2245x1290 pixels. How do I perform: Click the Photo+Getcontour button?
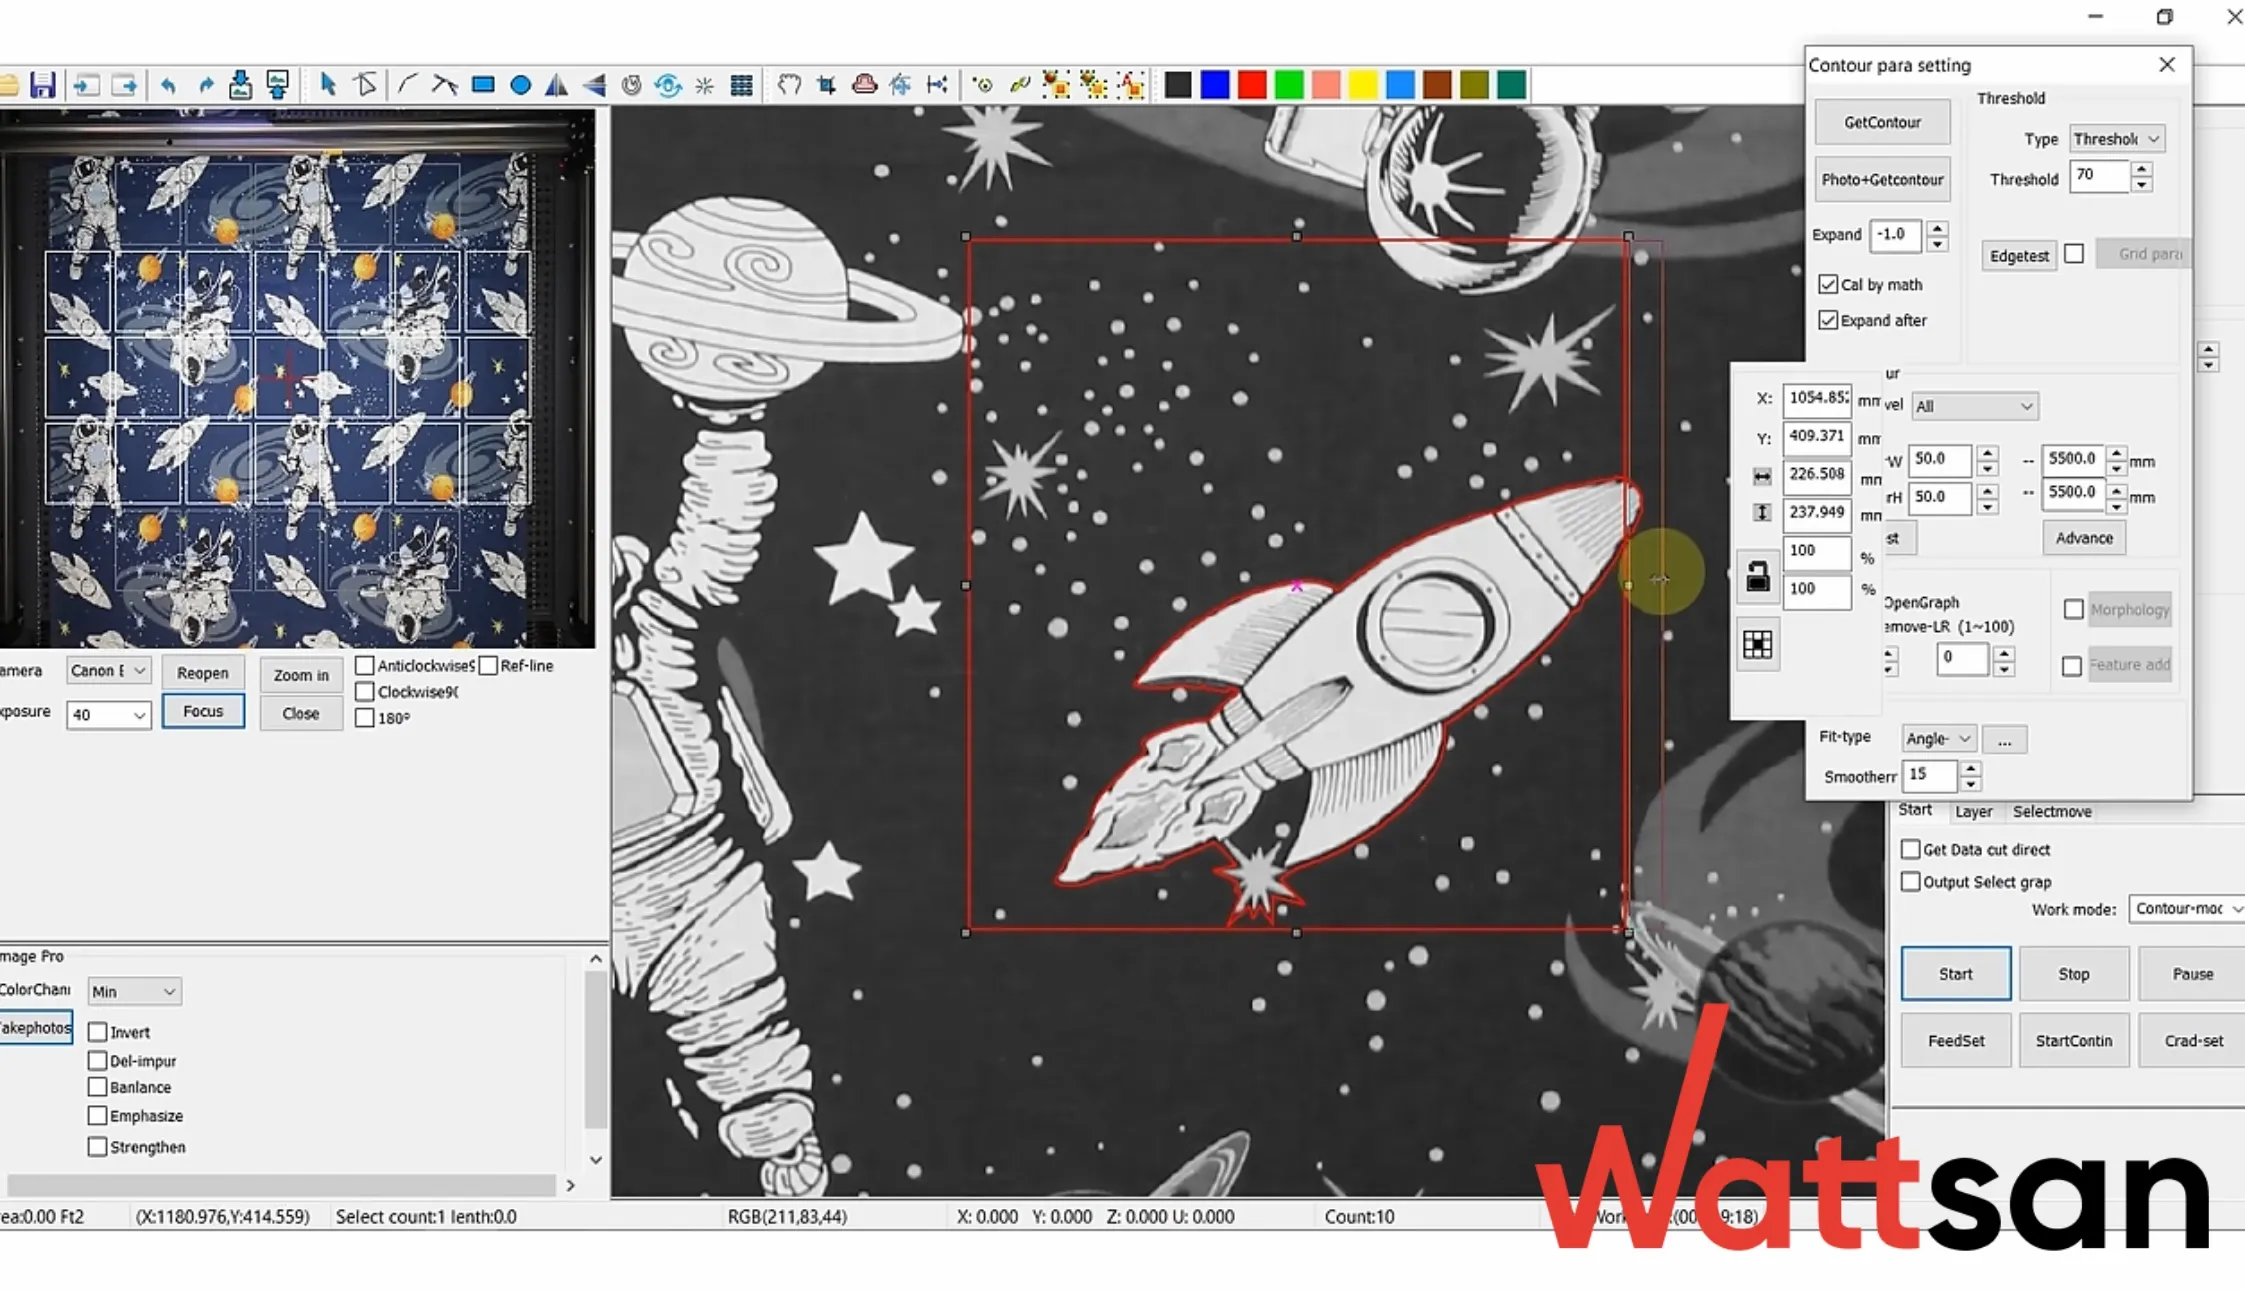1882,180
